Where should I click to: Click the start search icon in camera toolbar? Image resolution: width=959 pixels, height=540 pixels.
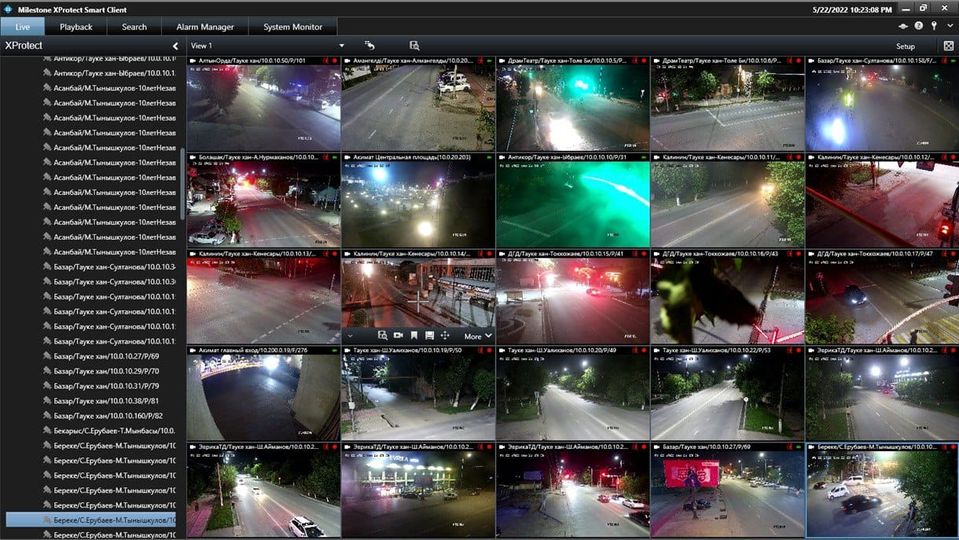(383, 336)
